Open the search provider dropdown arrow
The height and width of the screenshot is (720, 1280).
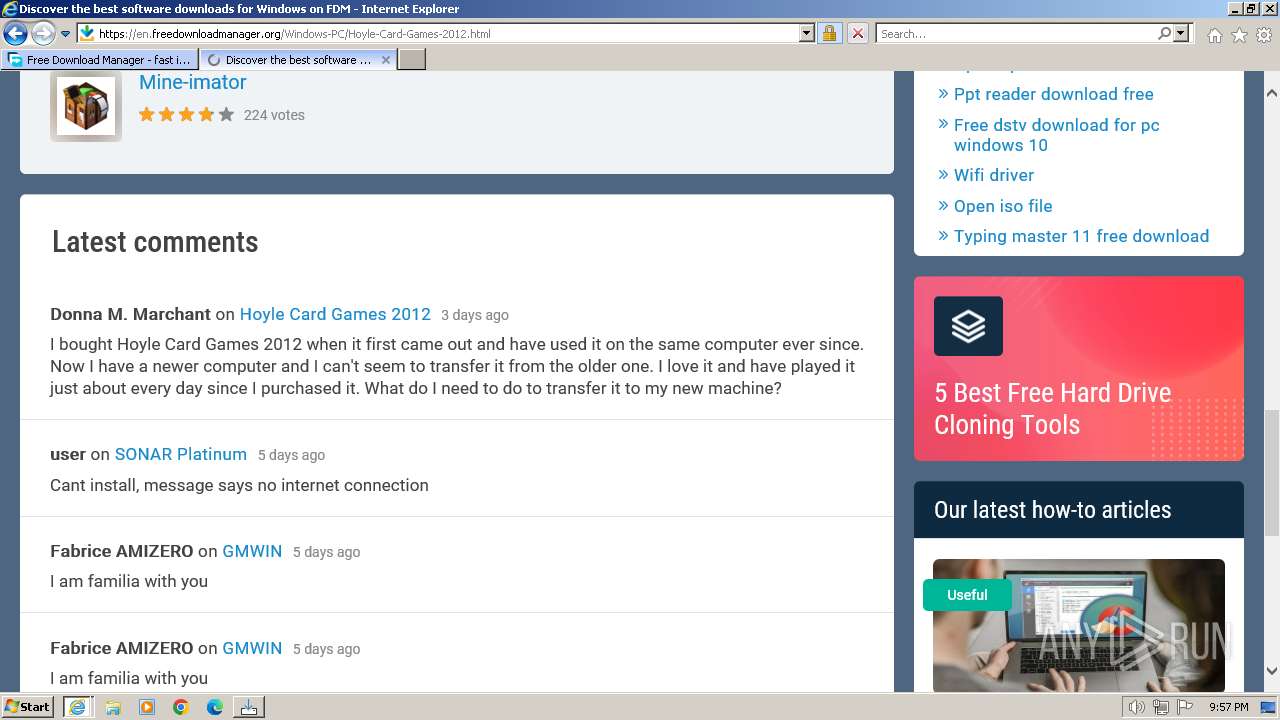[1181, 34]
